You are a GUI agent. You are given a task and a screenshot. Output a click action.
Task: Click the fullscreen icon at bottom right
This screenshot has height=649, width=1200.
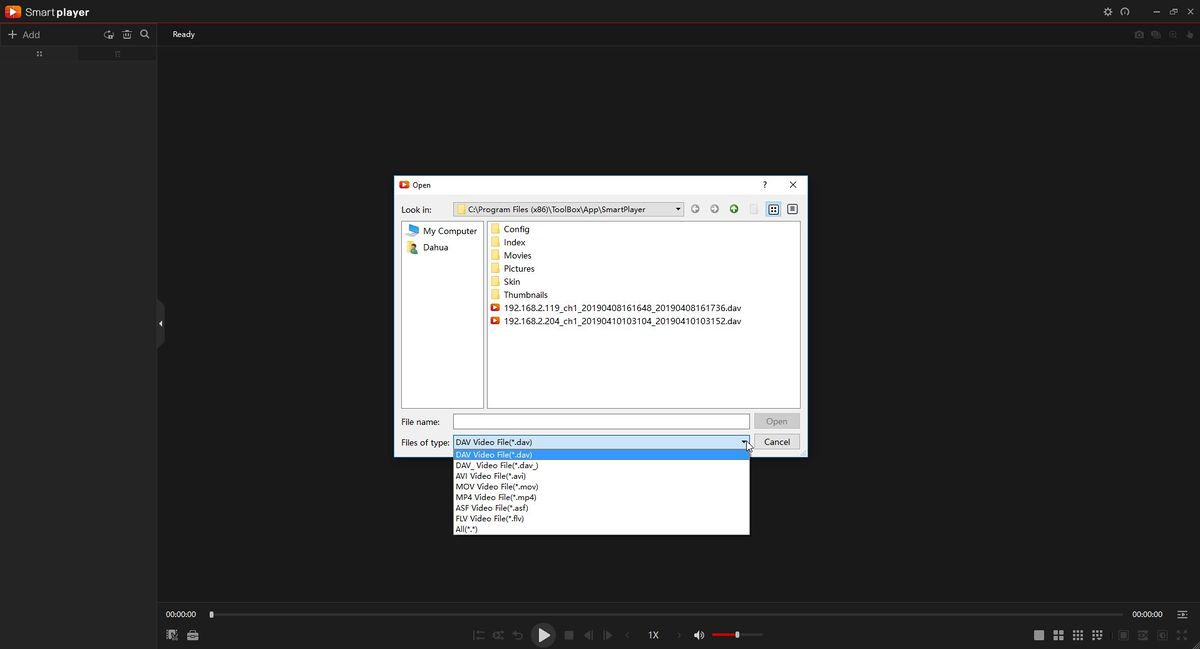pyautogui.click(x=1182, y=635)
